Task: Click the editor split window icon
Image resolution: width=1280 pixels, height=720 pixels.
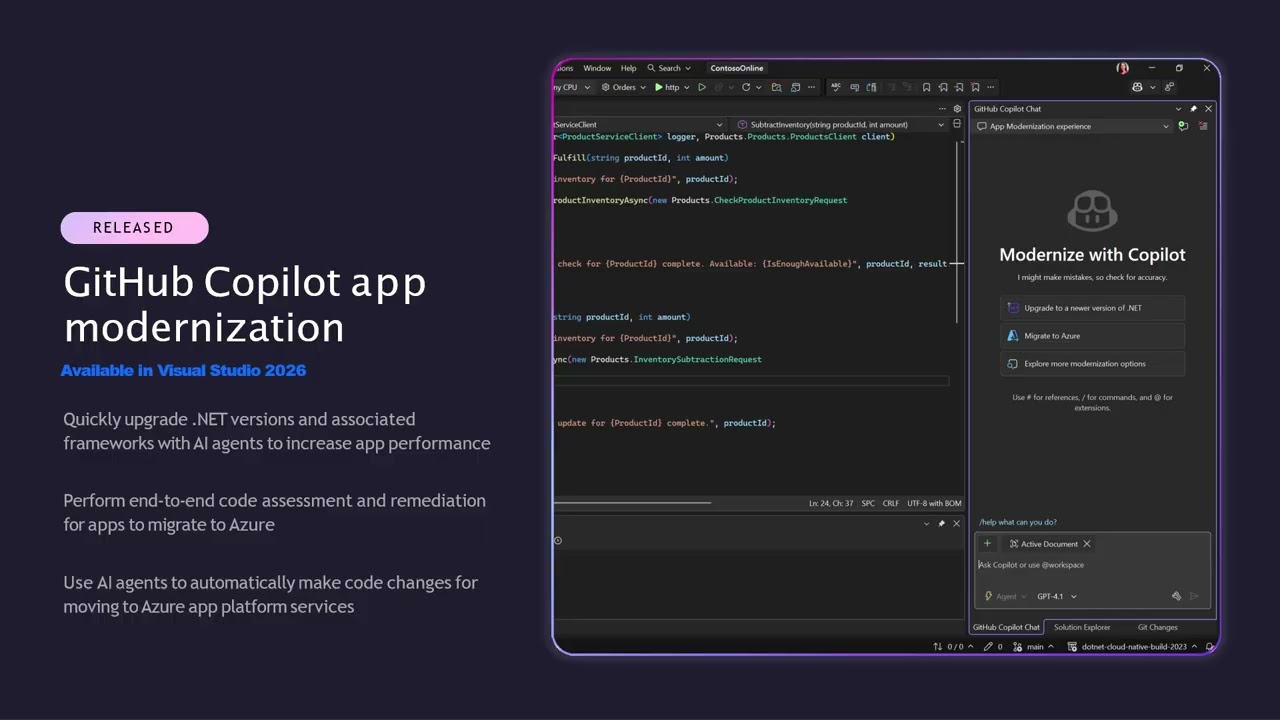Action: pyautogui.click(x=957, y=124)
